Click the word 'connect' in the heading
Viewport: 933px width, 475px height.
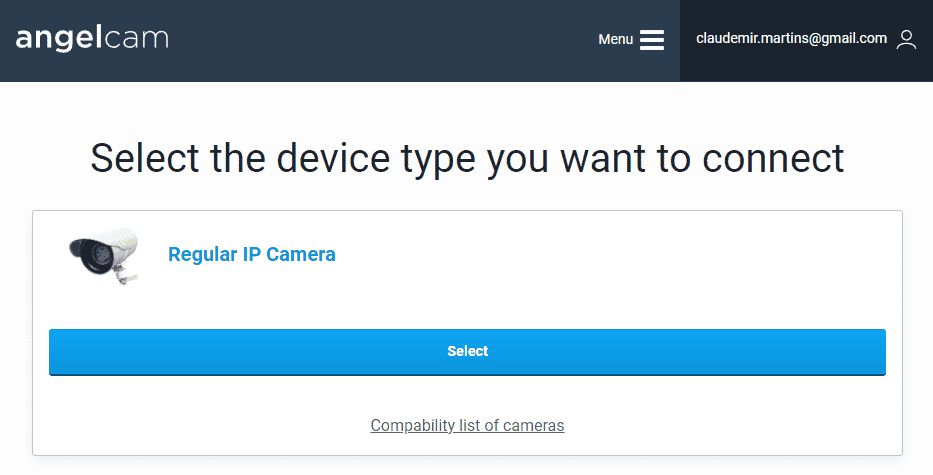click(770, 158)
